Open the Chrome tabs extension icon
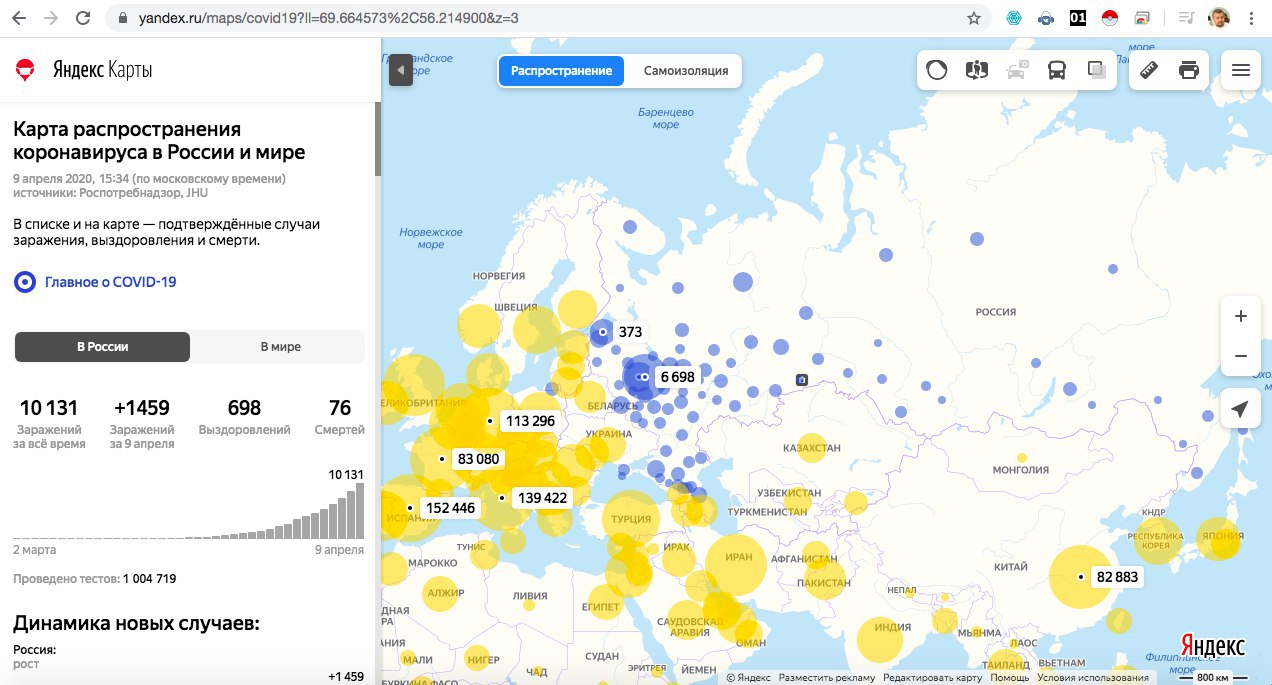This screenshot has height=685, width=1272. (1141, 17)
